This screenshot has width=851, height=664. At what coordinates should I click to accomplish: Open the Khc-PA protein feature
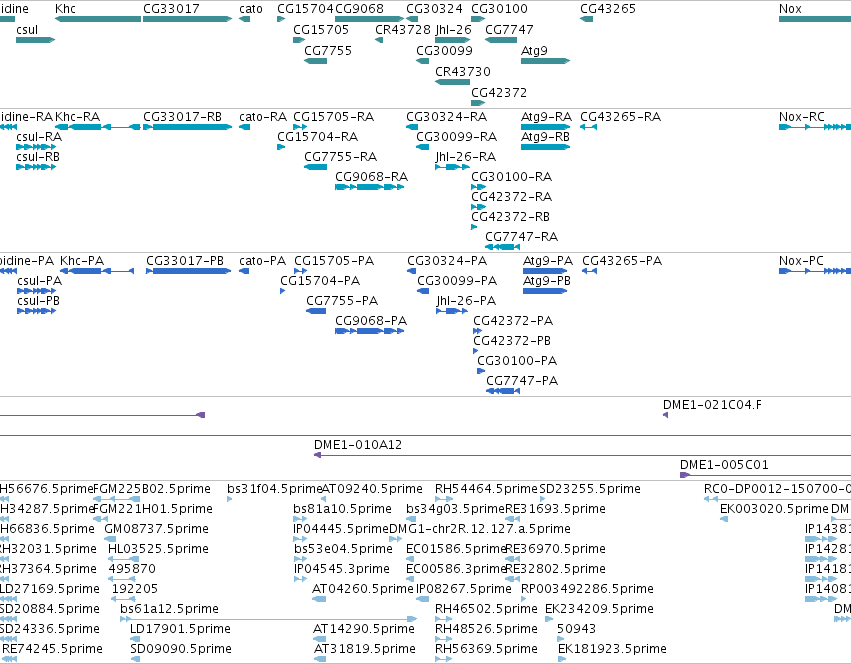(x=97, y=271)
